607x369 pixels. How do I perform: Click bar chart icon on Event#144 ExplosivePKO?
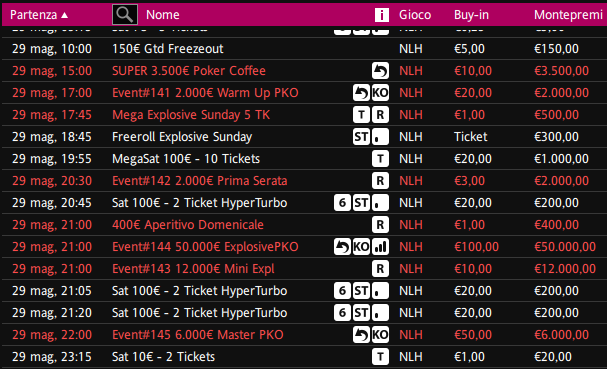point(380,247)
